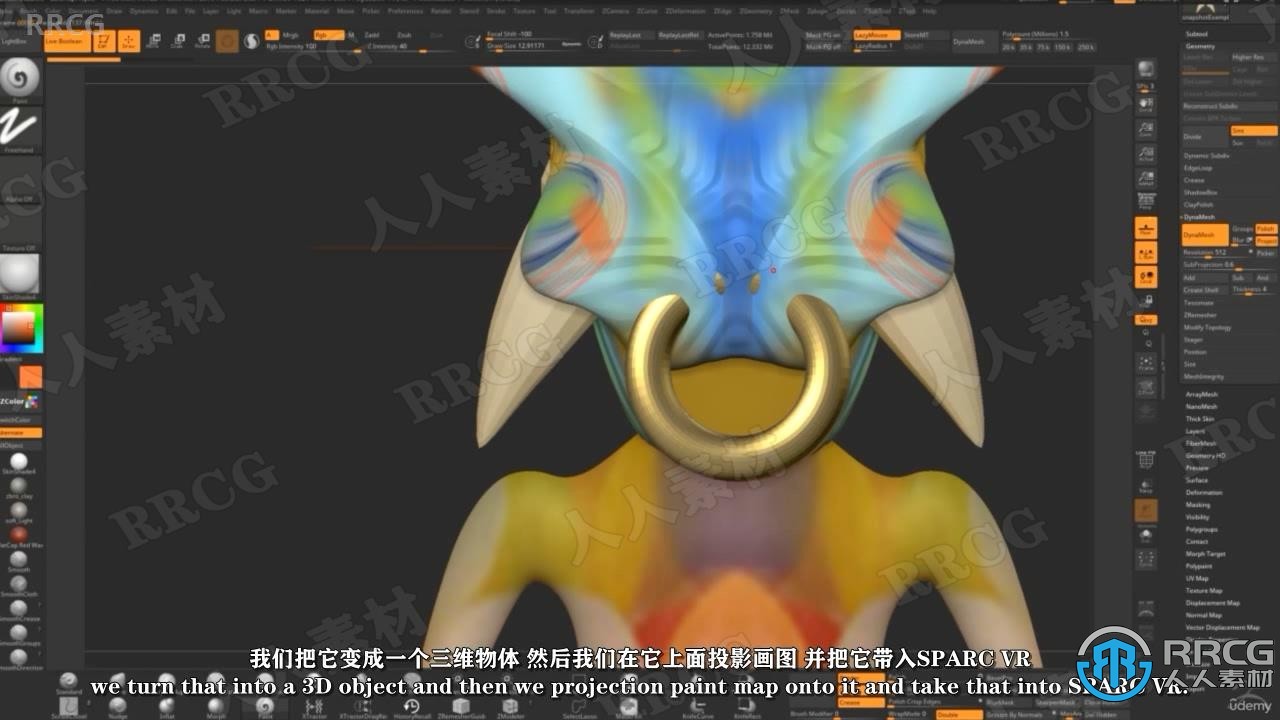Image resolution: width=1280 pixels, height=720 pixels.
Task: Adjust the Focal Shift slider
Action: 522,35
